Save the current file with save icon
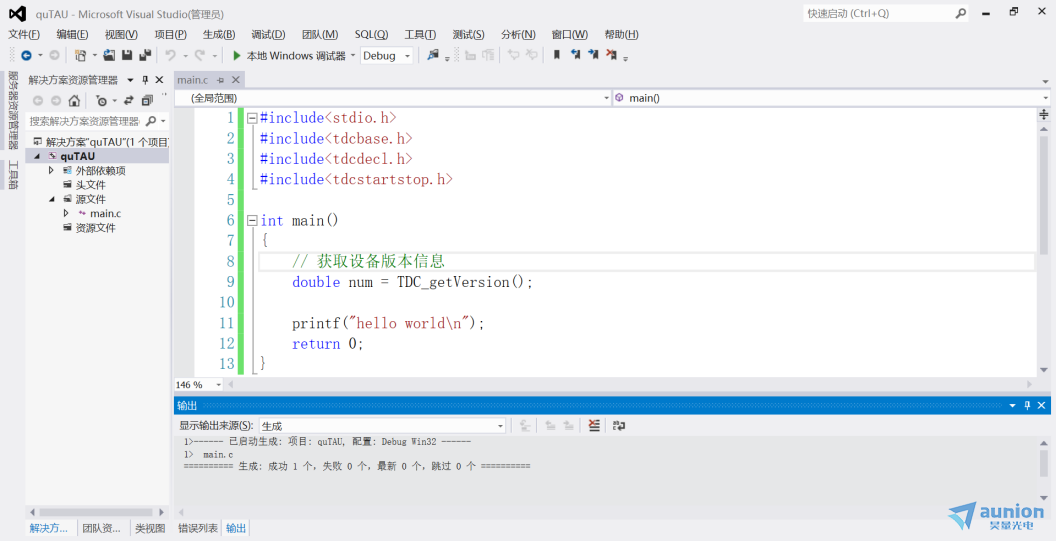Image resolution: width=1056 pixels, height=541 pixels. click(x=127, y=55)
